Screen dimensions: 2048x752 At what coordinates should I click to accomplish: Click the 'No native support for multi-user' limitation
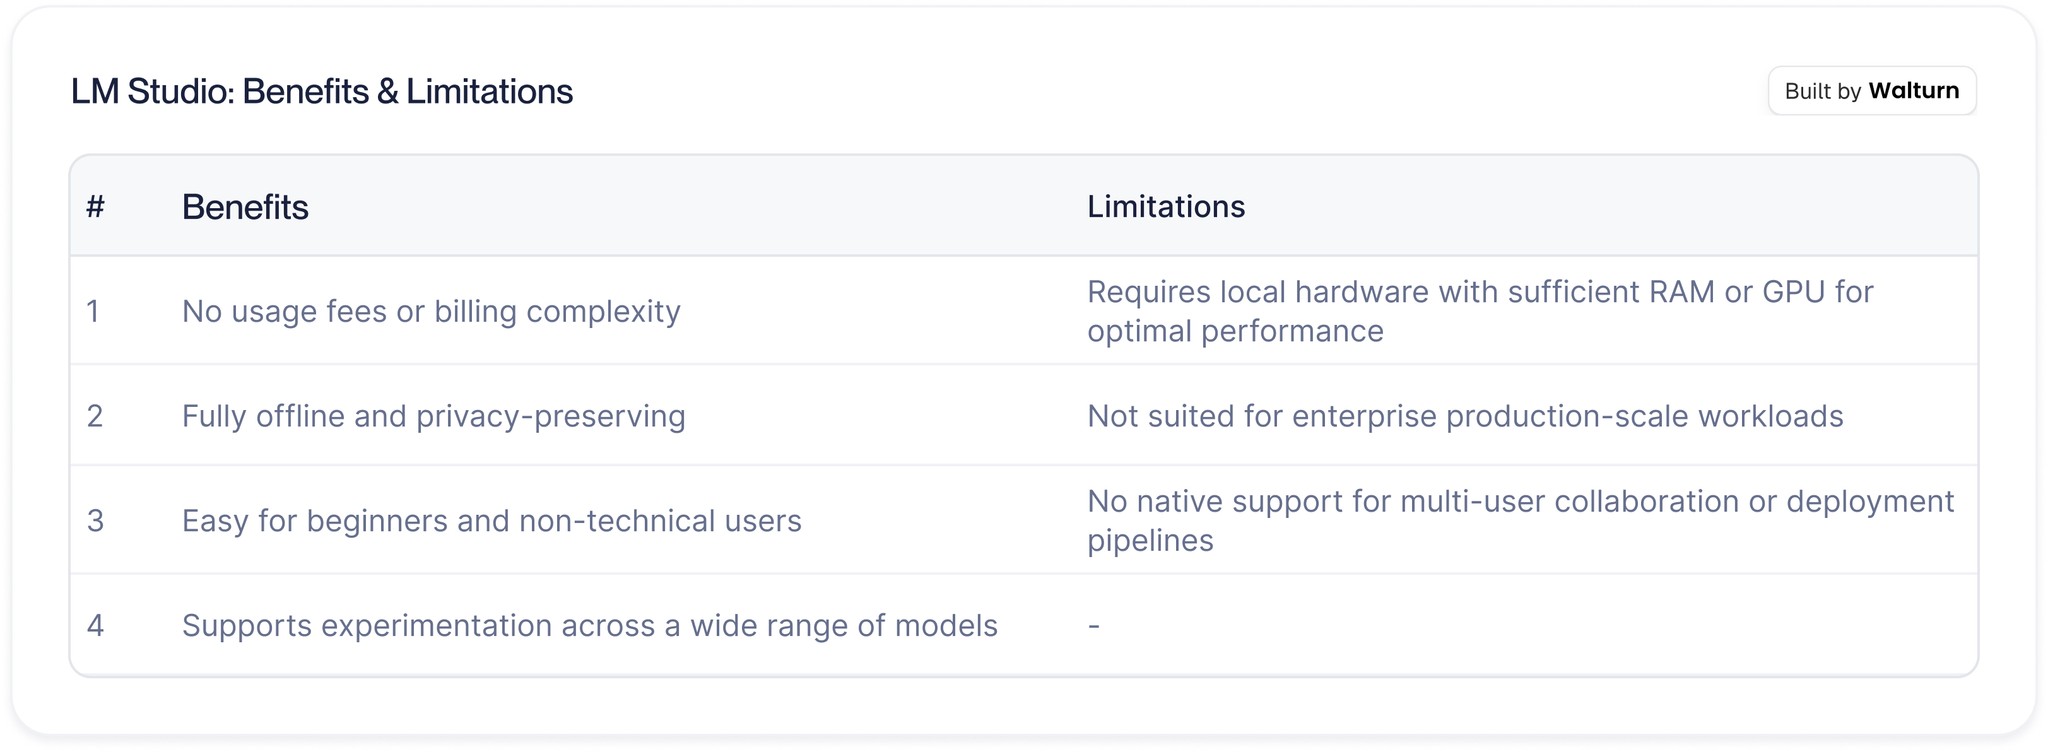click(x=1520, y=501)
